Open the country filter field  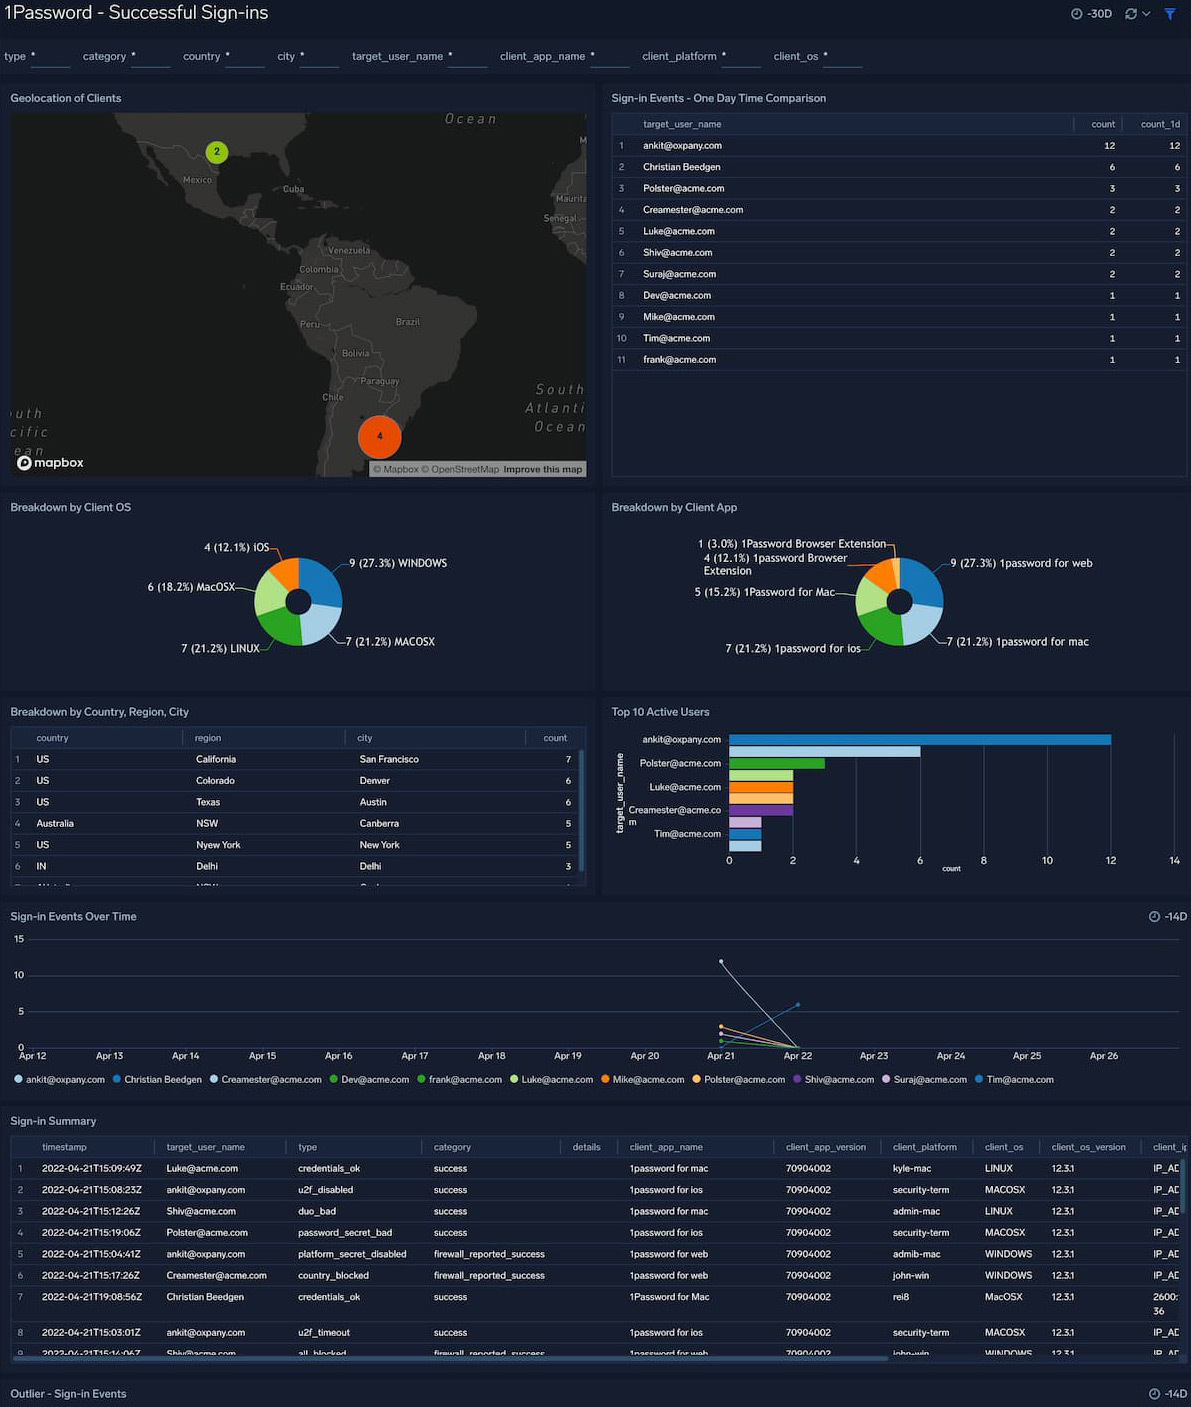[x=245, y=57]
